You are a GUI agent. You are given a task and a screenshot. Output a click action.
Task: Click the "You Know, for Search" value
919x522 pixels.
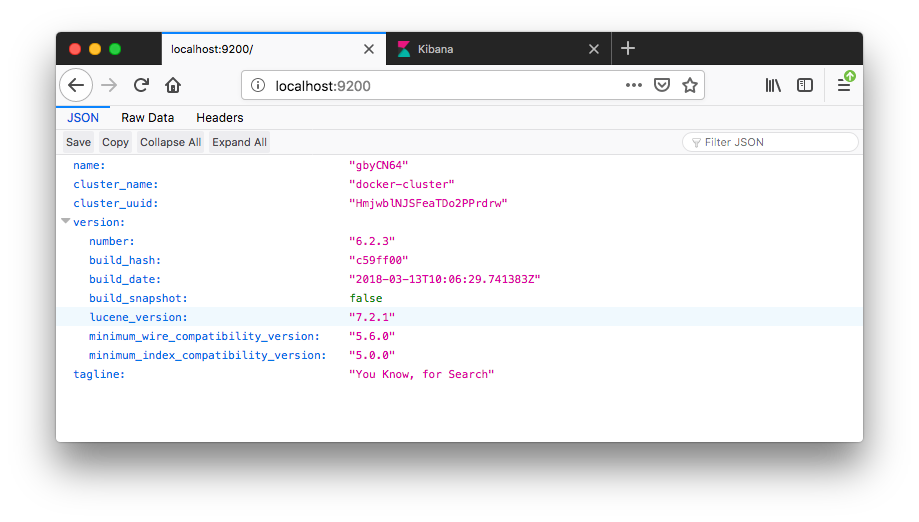pos(421,374)
